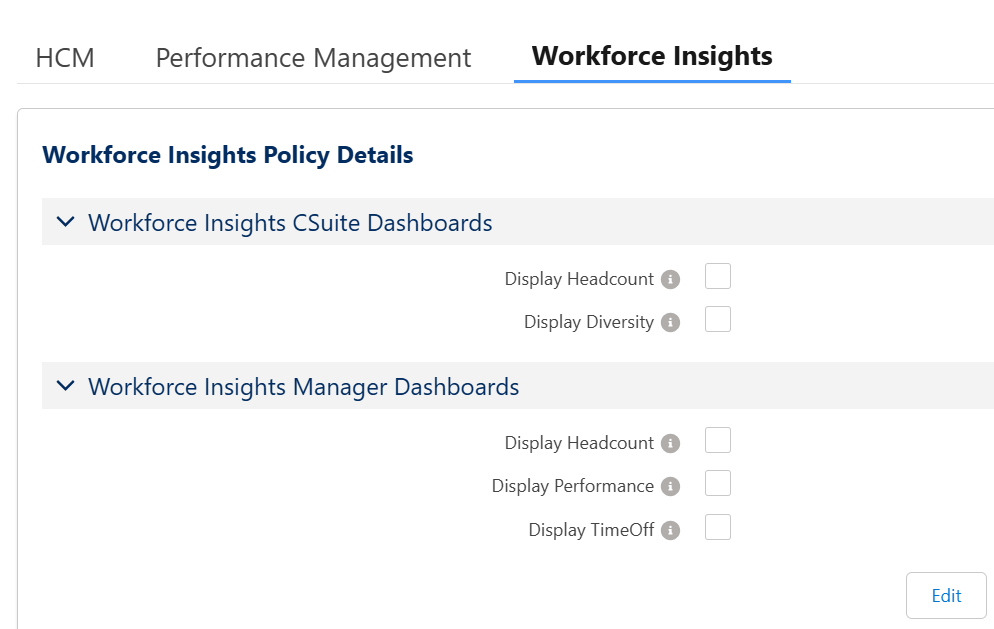Check Display Headcount under Manager Dashboards
The height and width of the screenshot is (629, 994).
pyautogui.click(x=718, y=441)
